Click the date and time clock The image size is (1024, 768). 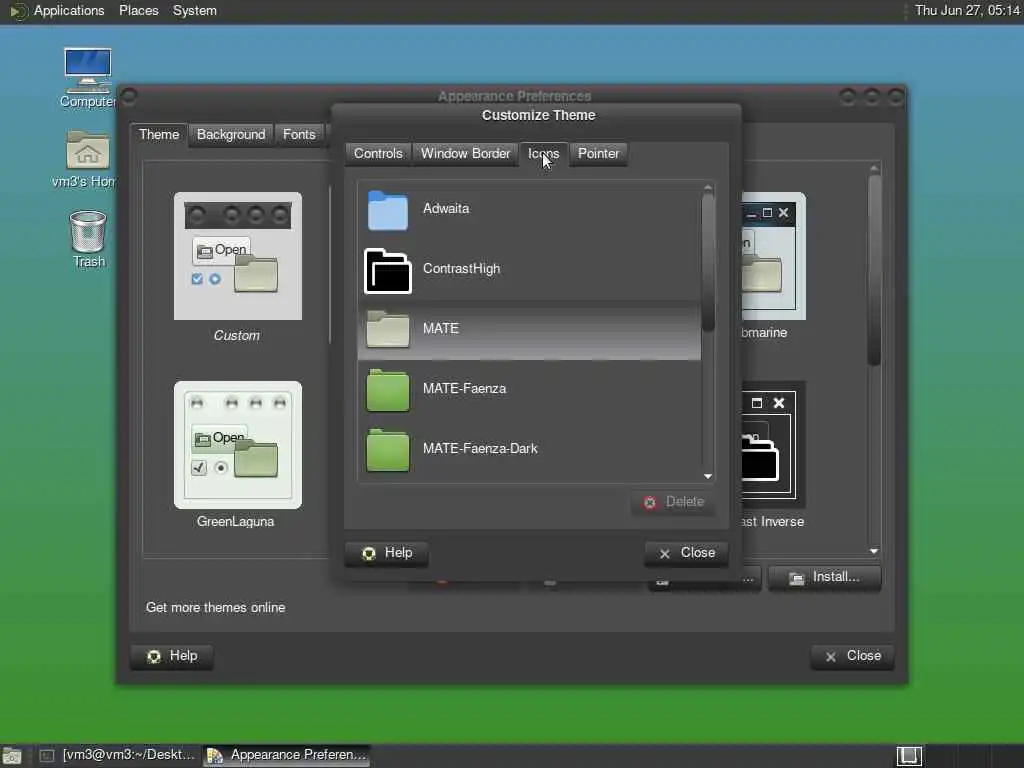click(x=967, y=11)
